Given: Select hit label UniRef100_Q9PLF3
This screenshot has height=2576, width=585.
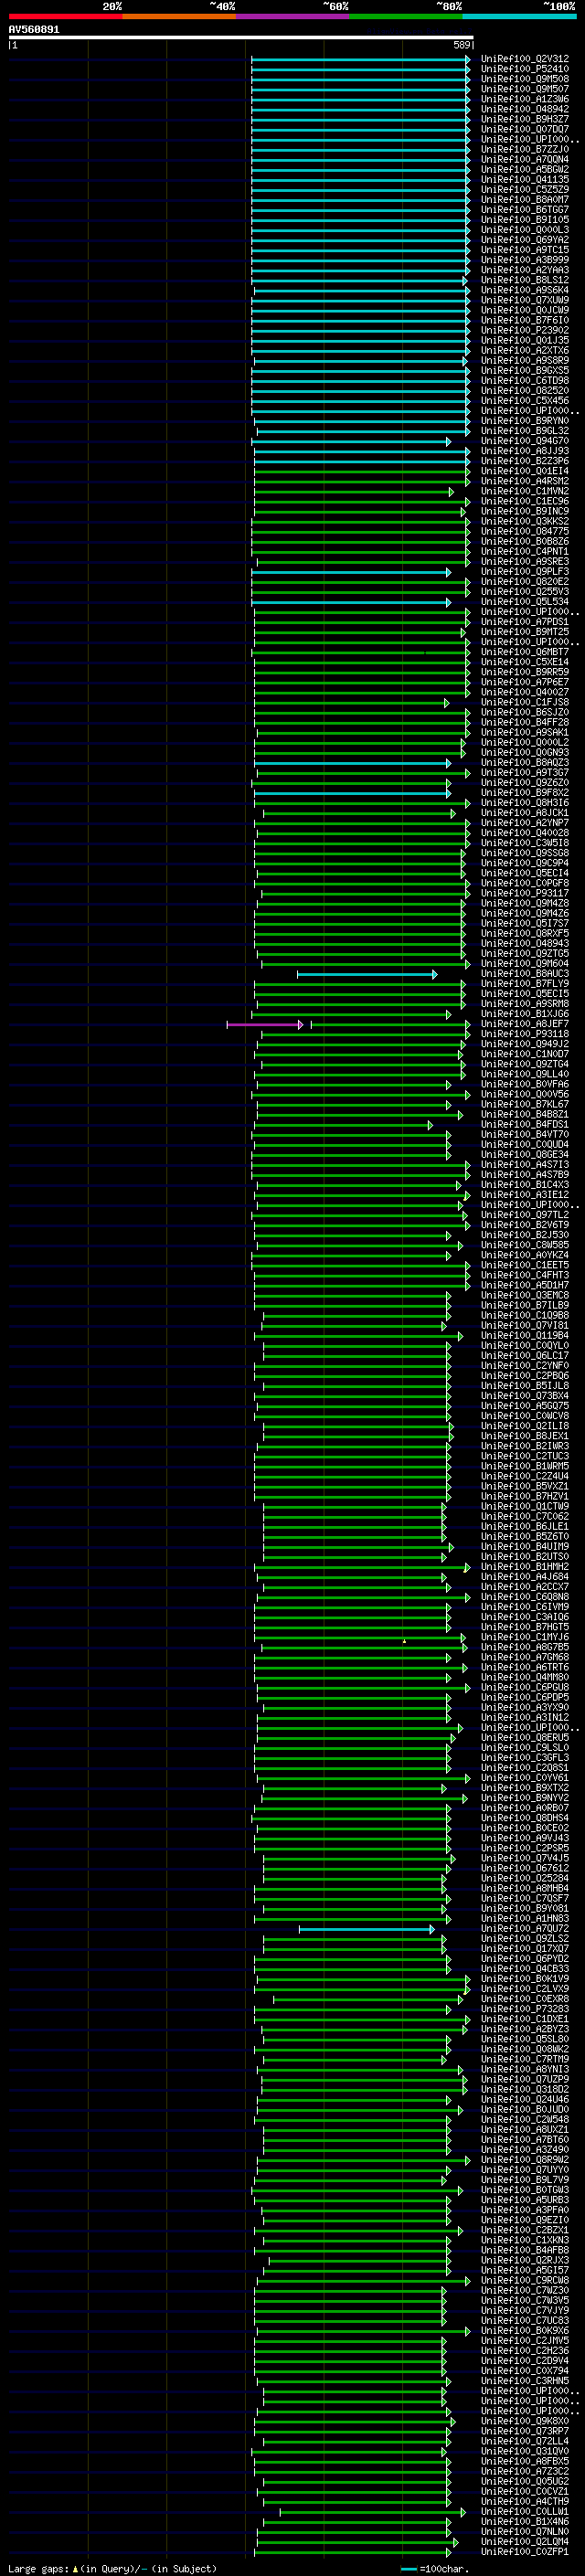Looking at the screenshot, I should coord(525,572).
